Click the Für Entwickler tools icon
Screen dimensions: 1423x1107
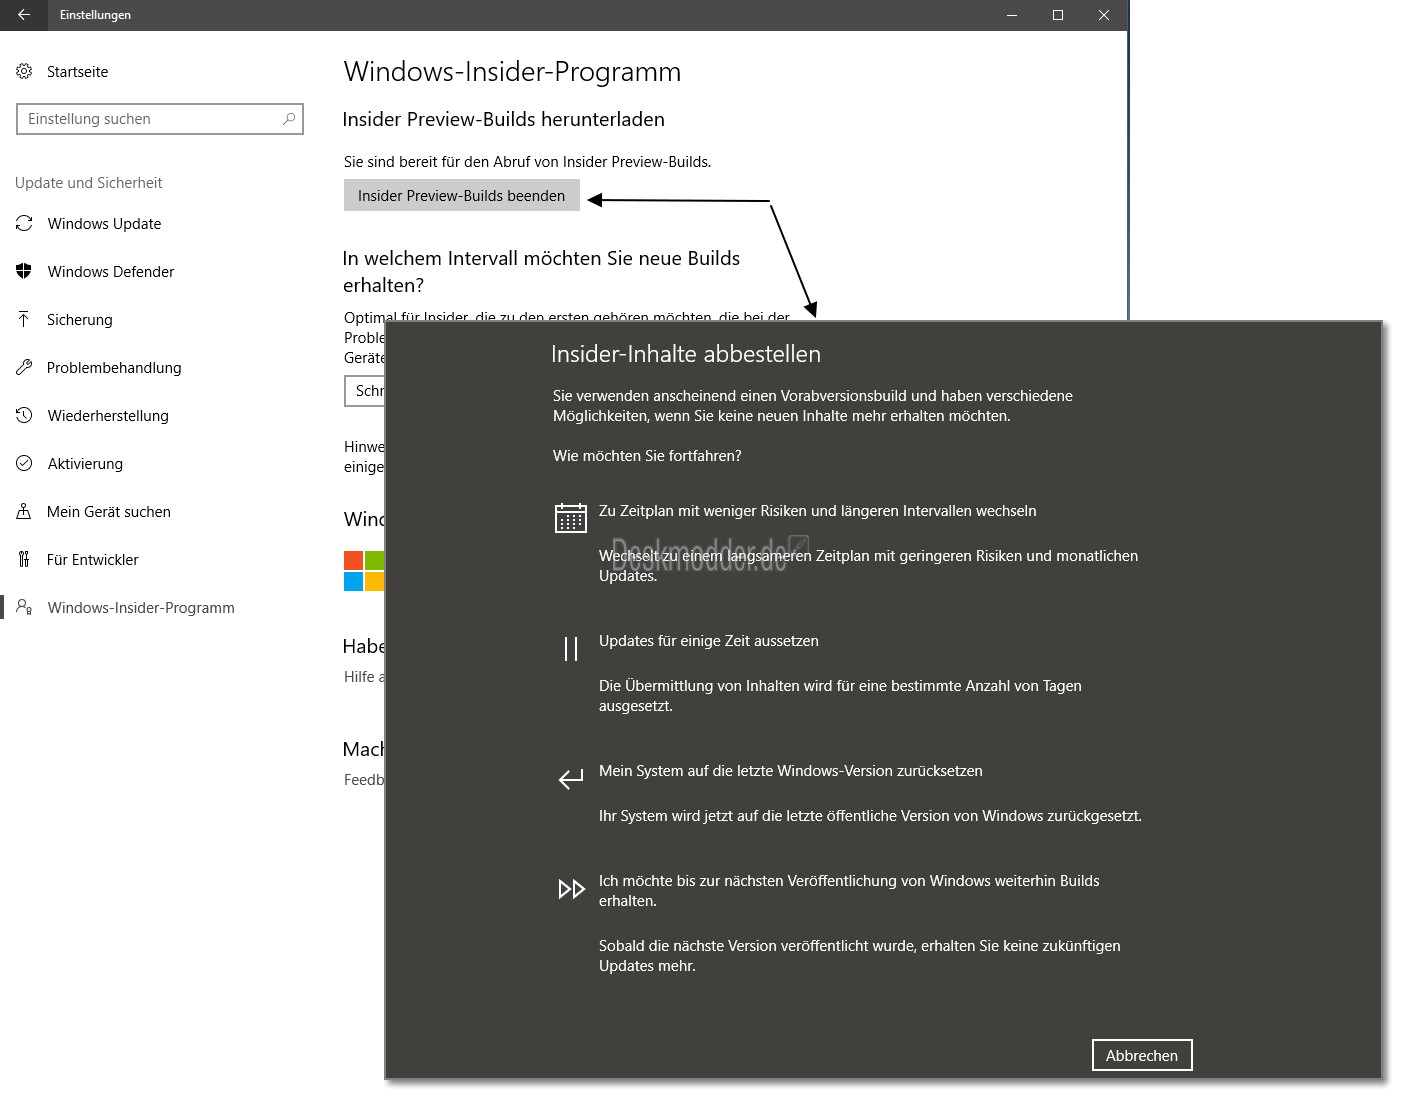(24, 559)
